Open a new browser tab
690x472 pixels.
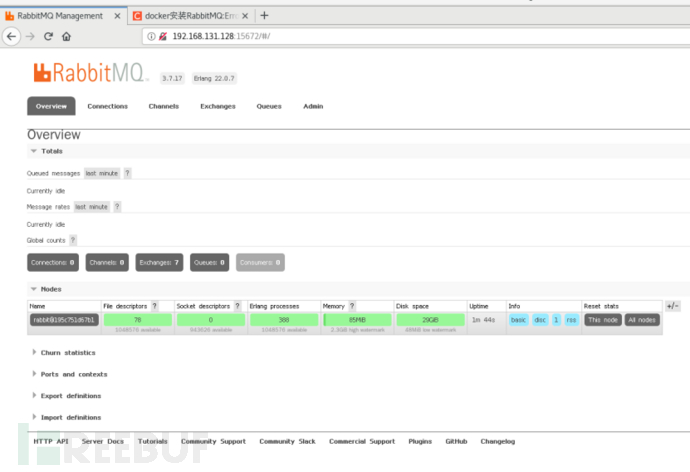coord(264,16)
